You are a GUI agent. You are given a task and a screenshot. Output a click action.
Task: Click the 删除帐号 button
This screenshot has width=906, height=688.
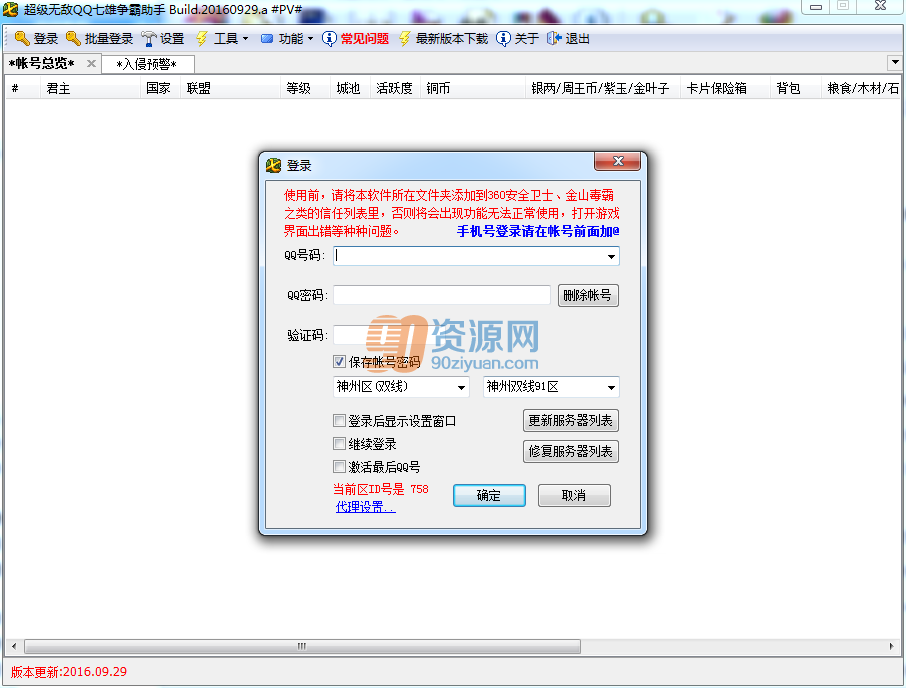(588, 295)
